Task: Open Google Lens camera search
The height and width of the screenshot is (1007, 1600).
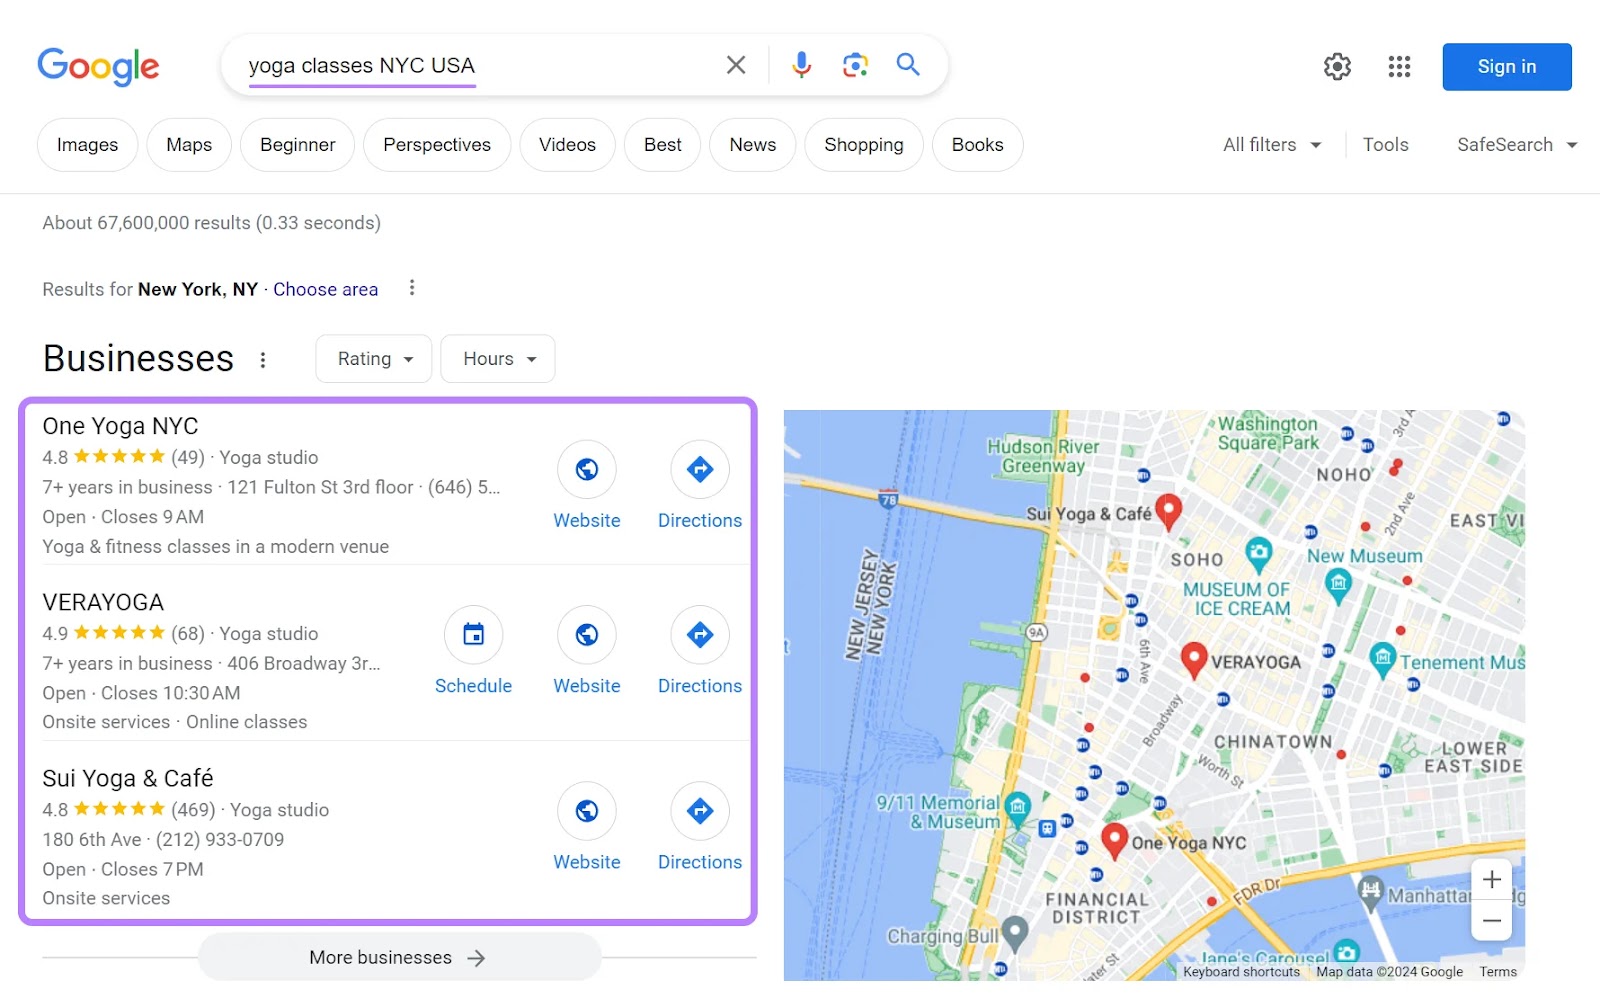Action: point(855,64)
